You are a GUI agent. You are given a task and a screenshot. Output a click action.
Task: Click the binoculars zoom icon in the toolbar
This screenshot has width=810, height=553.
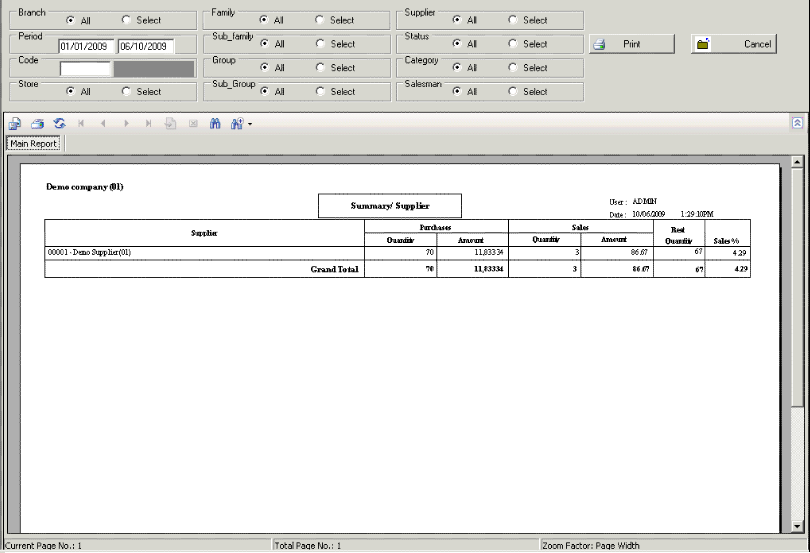coord(238,124)
